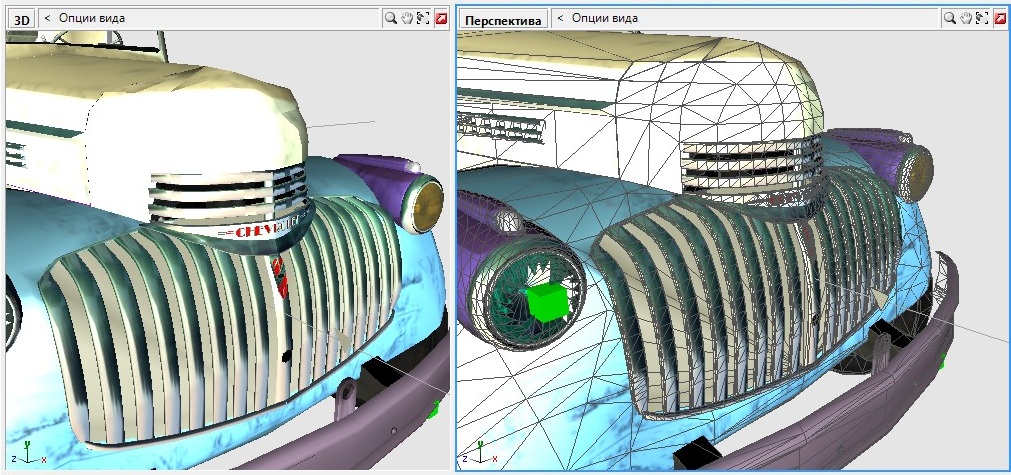The height and width of the screenshot is (475, 1011).
Task: Click the red maximize icon of Перспектива viewport
Action: coord(998,18)
